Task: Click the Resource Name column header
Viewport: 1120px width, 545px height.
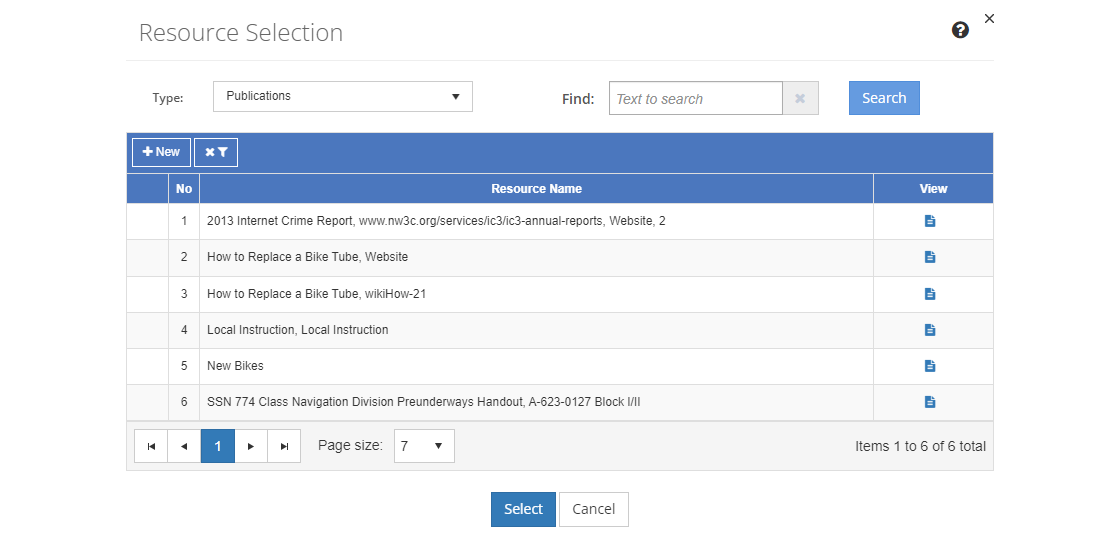Action: click(x=536, y=189)
